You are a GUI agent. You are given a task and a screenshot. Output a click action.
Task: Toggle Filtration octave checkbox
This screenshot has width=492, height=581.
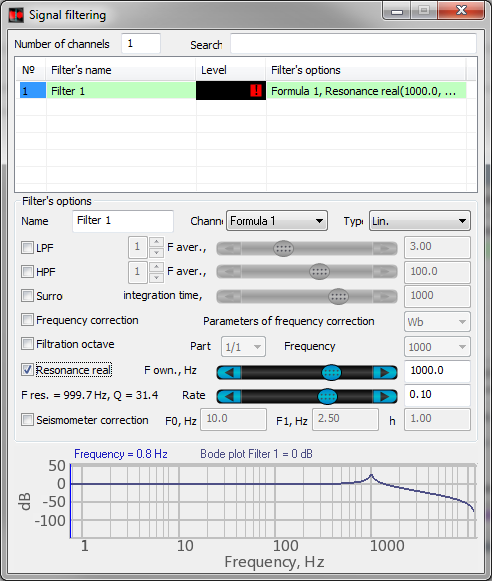click(27, 343)
